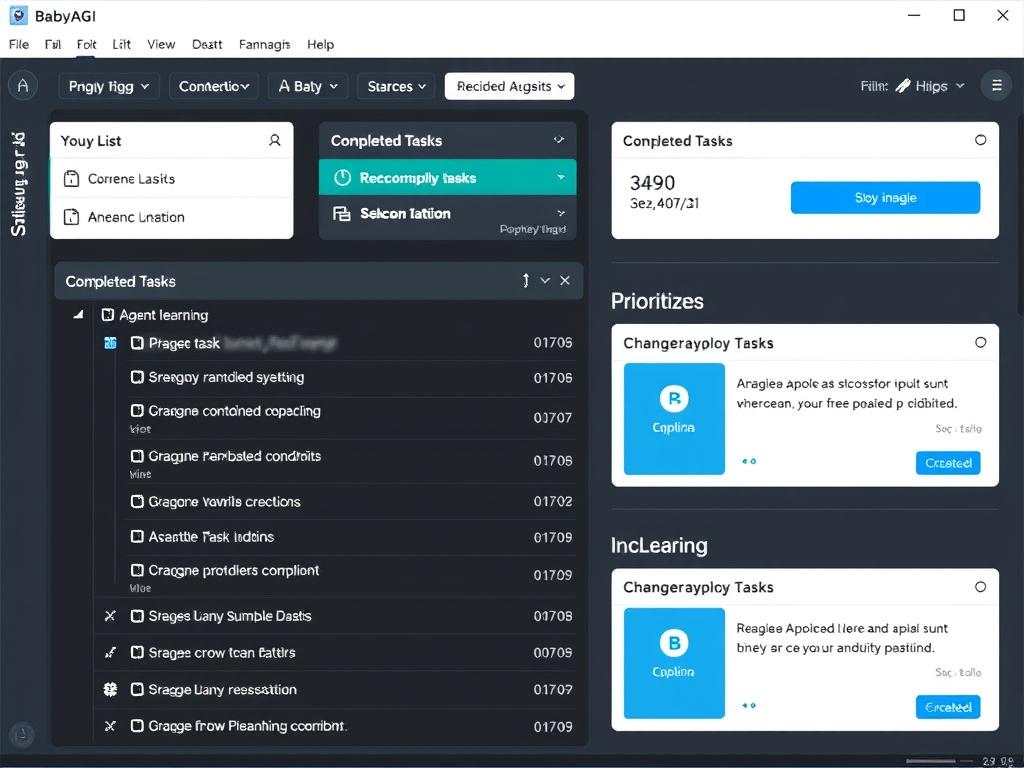The width and height of the screenshot is (1024, 768).
Task: Click Createel button in IncLearing card
Action: click(948, 707)
